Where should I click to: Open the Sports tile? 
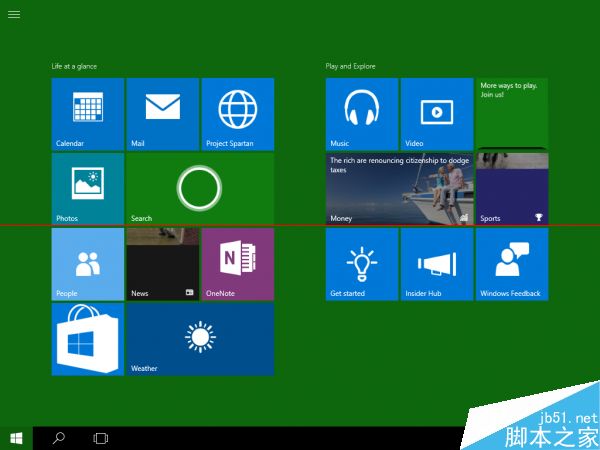[512, 189]
